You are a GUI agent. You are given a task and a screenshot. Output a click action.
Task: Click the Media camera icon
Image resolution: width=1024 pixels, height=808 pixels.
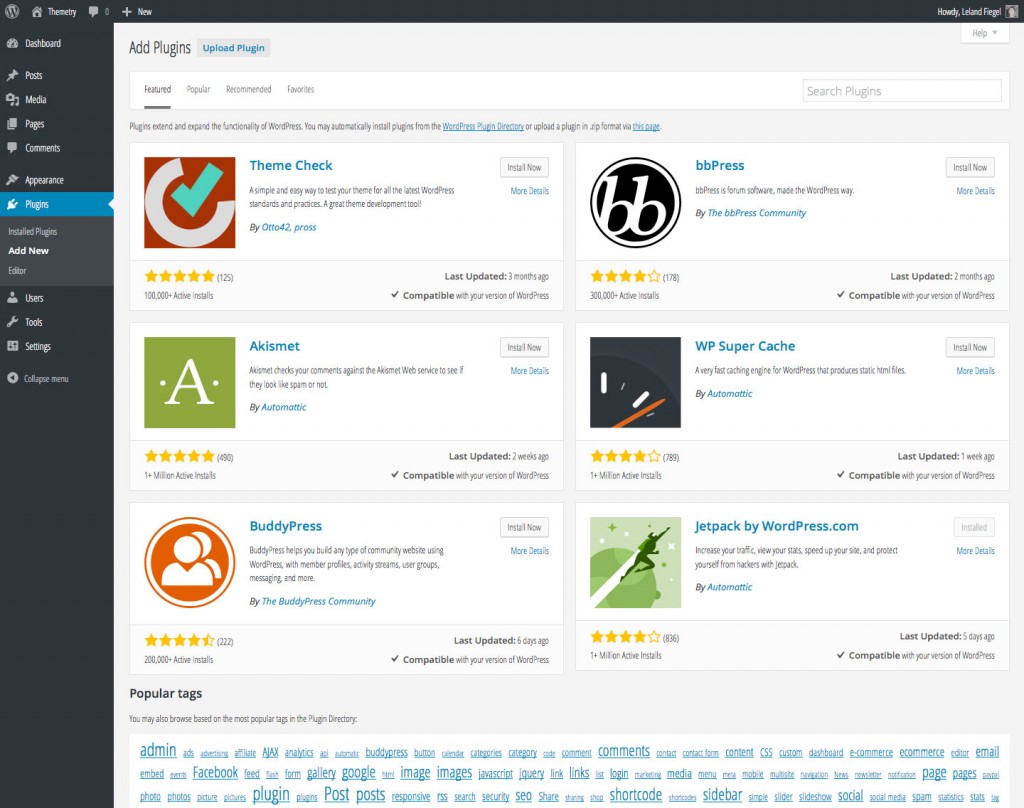pos(14,99)
